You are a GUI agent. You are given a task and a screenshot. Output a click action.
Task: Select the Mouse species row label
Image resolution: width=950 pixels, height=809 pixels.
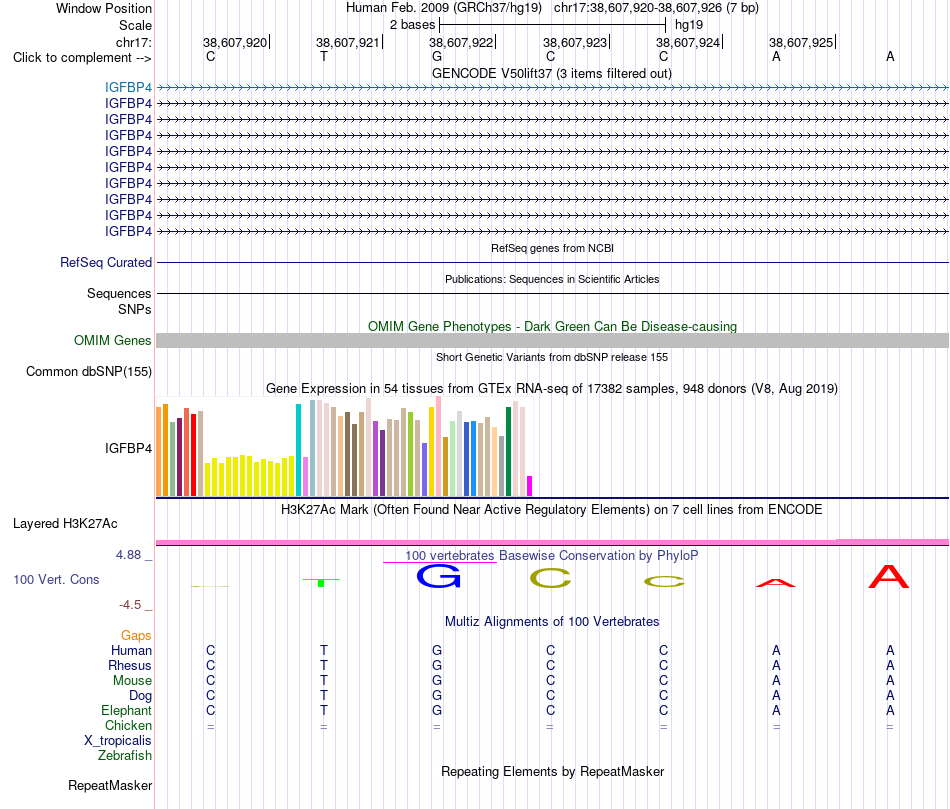[x=132, y=681]
